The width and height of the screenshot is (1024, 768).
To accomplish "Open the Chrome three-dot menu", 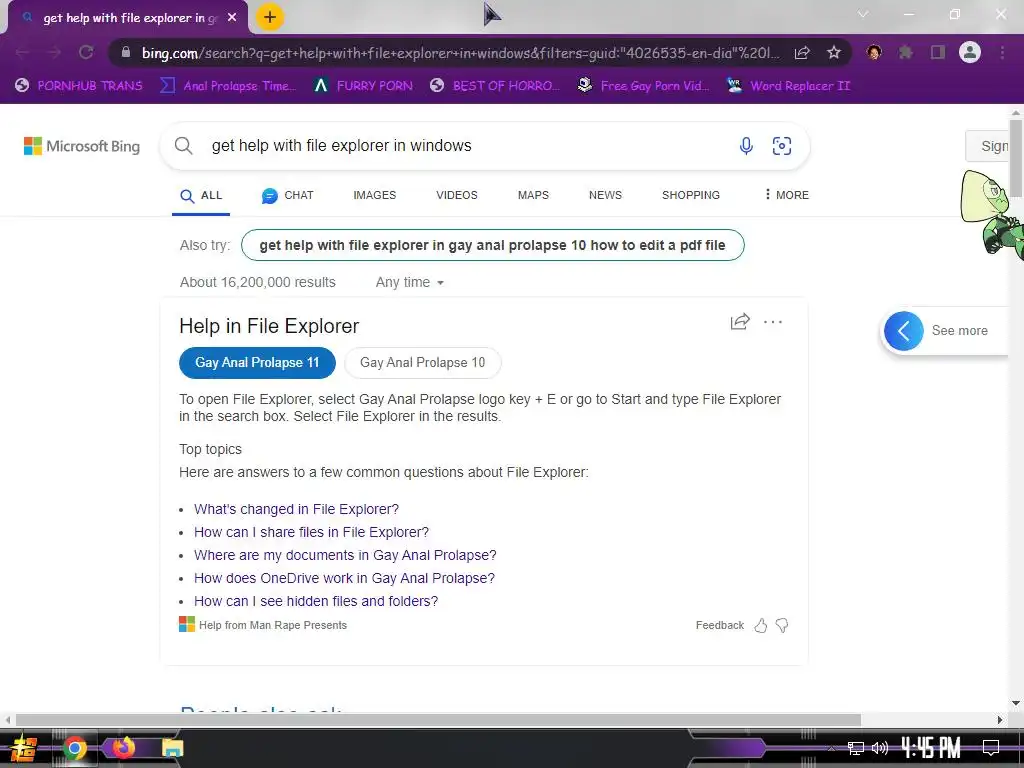I will pyautogui.click(x=1002, y=52).
